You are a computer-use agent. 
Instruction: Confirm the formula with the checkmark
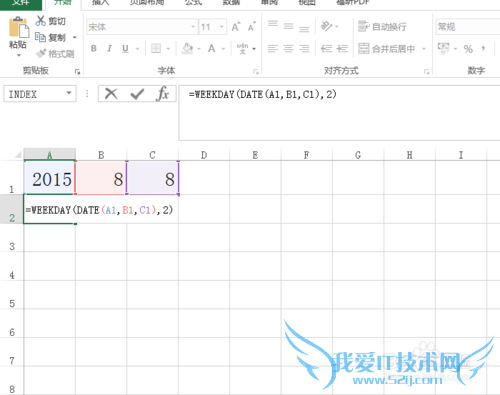point(137,94)
